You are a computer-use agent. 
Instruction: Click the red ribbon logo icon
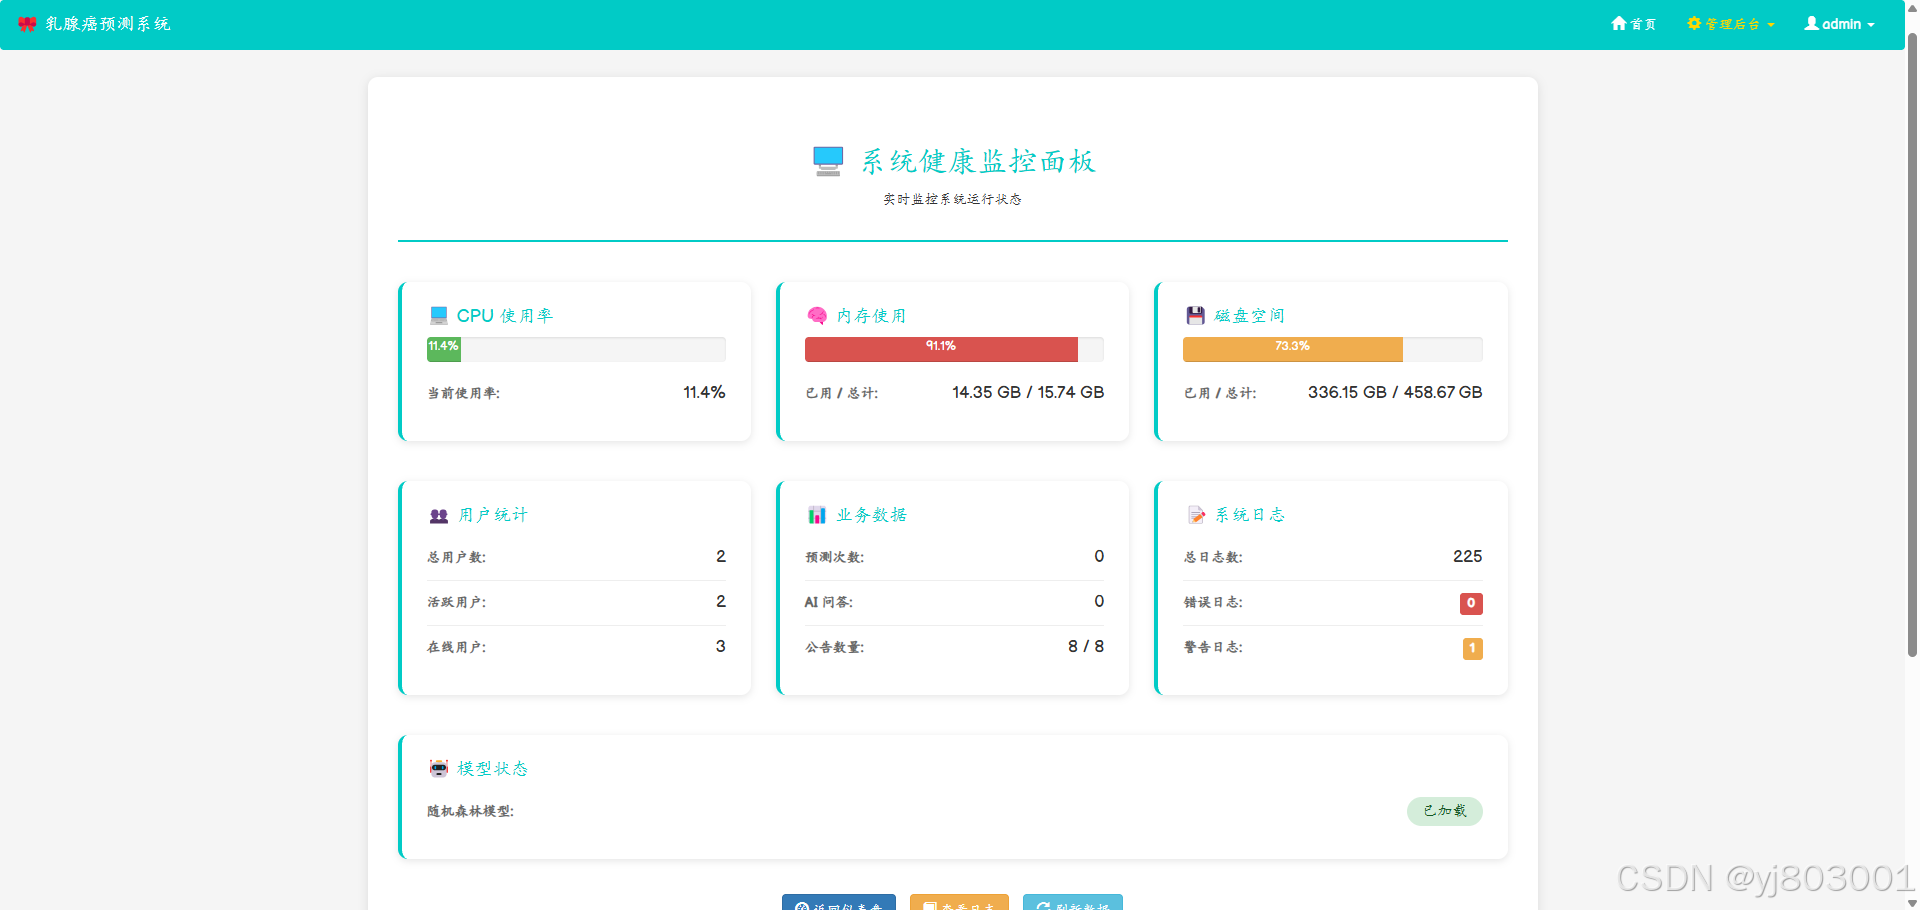tap(27, 24)
